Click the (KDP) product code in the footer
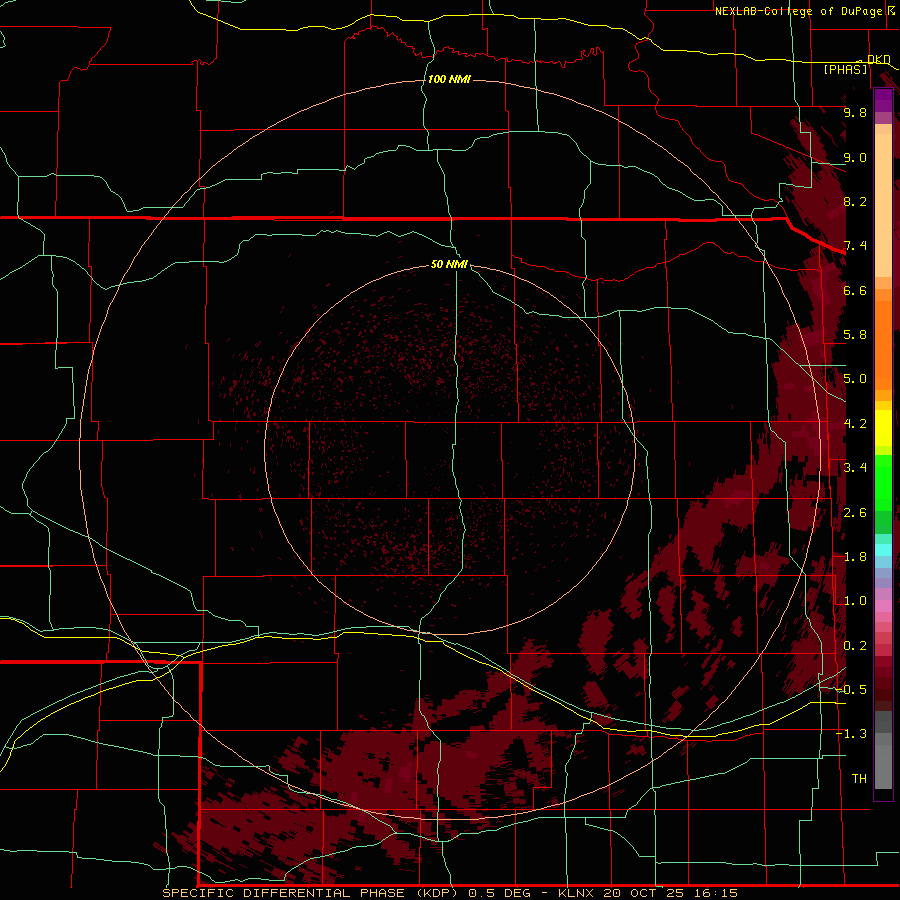 439,893
